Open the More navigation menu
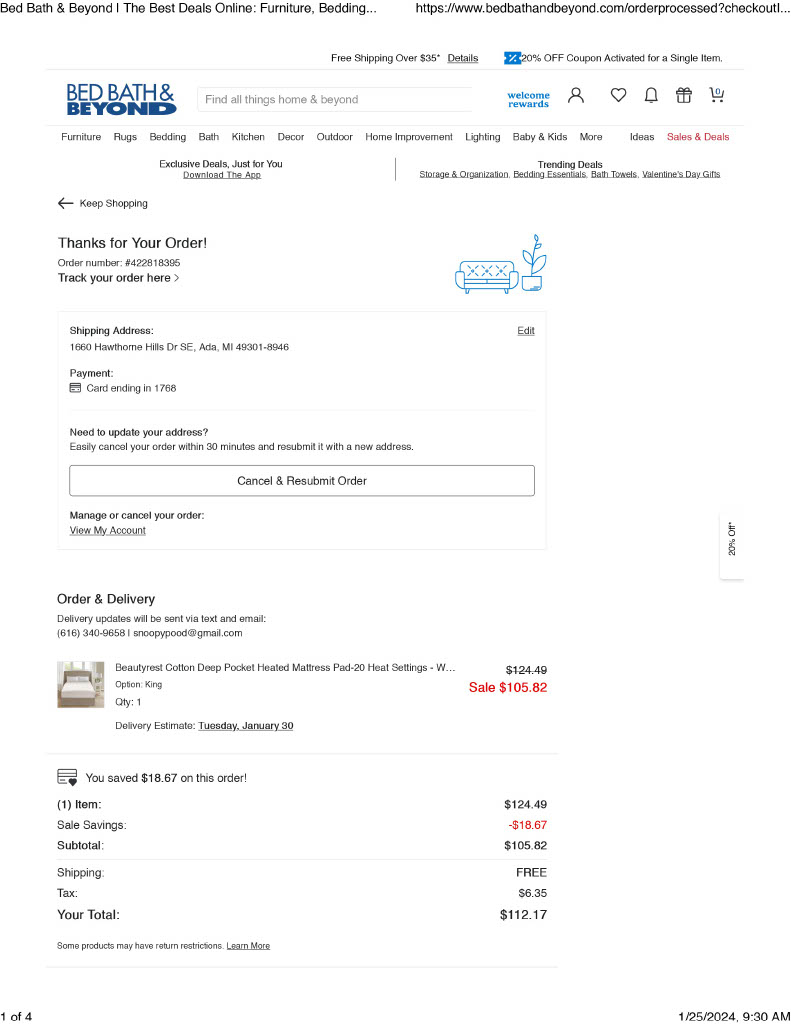Screen dimensions: 791x1024 (590, 137)
